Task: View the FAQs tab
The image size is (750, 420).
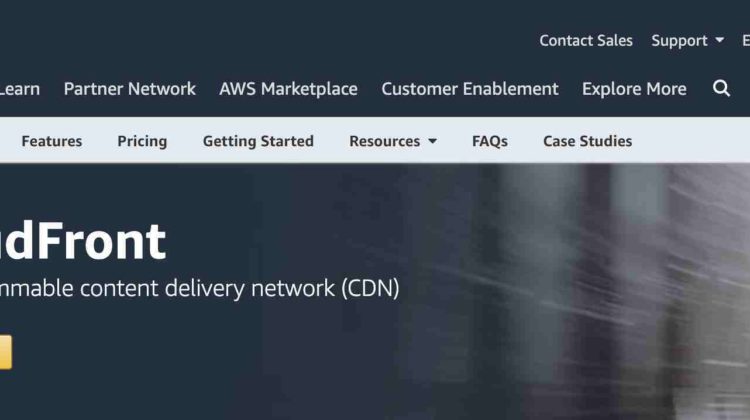Action: pos(490,141)
